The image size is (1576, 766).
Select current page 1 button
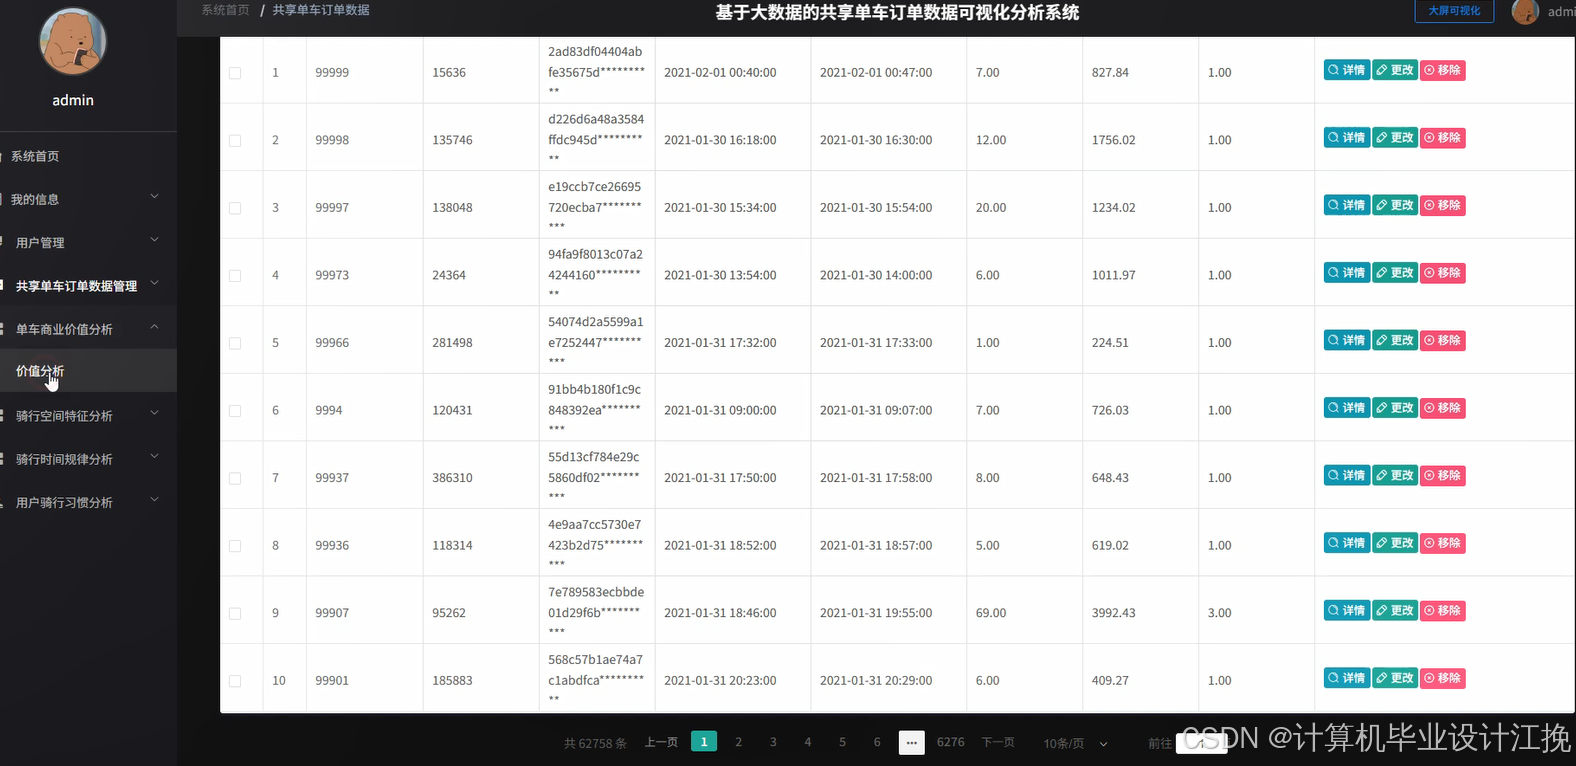704,742
